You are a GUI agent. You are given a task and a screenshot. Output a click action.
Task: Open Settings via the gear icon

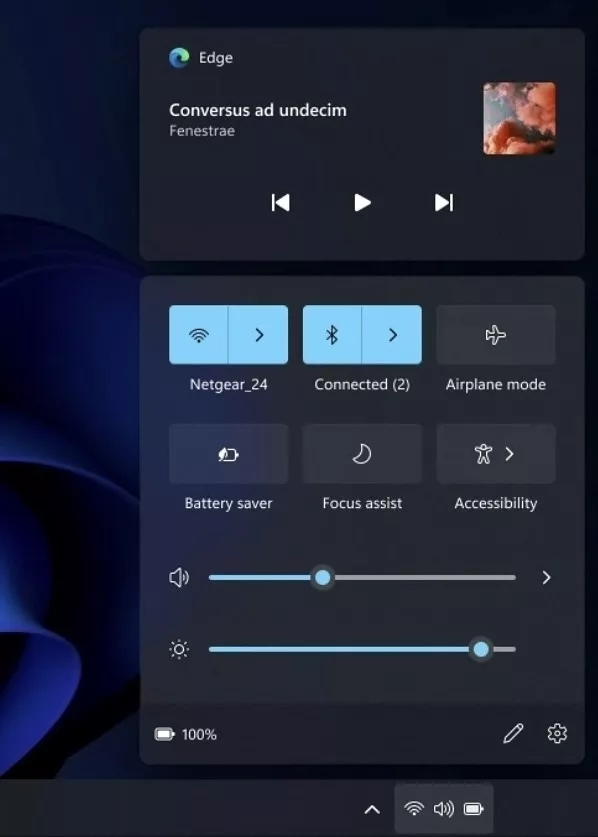pyautogui.click(x=557, y=733)
